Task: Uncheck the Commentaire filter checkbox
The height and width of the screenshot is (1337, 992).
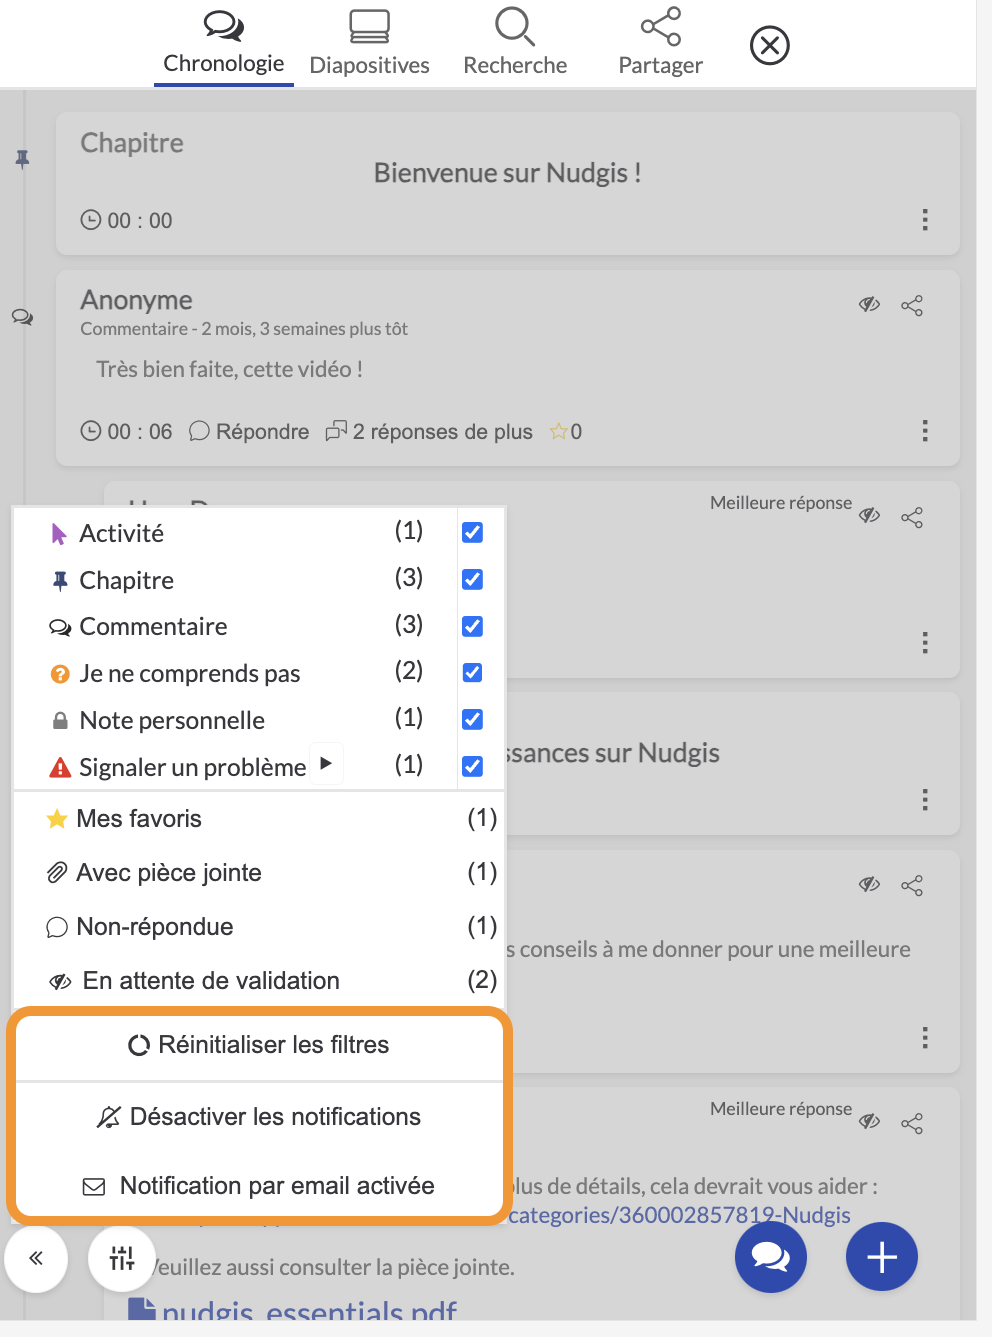Action: click(472, 626)
